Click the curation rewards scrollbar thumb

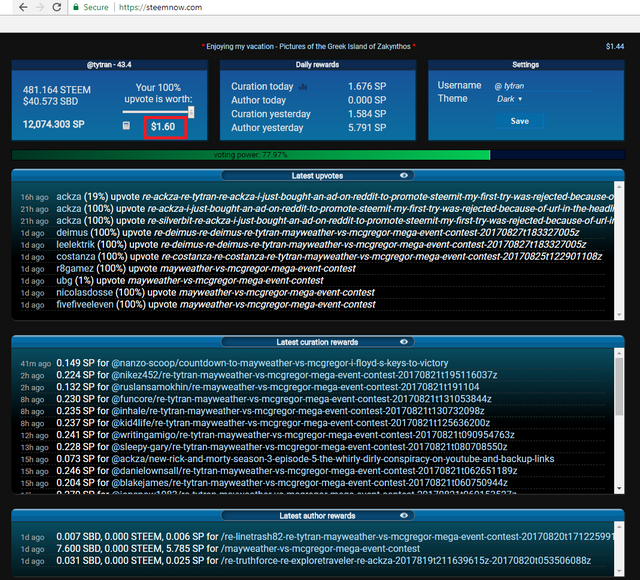click(619, 386)
